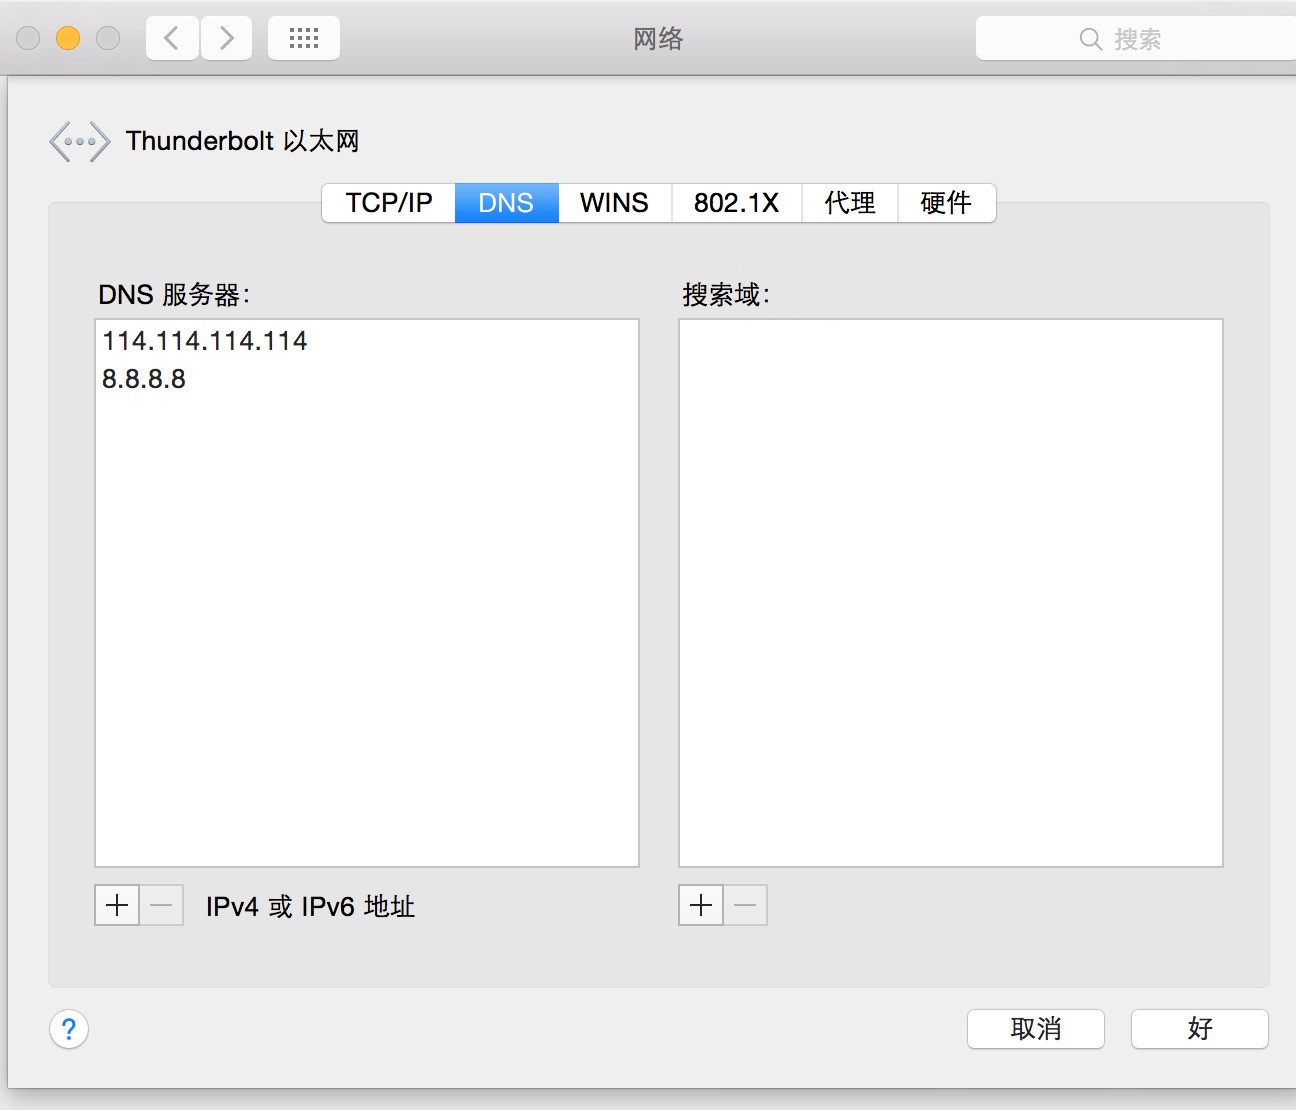Screen dimensions: 1296x1110
Task: Open help with the question mark button
Action: [69, 1029]
